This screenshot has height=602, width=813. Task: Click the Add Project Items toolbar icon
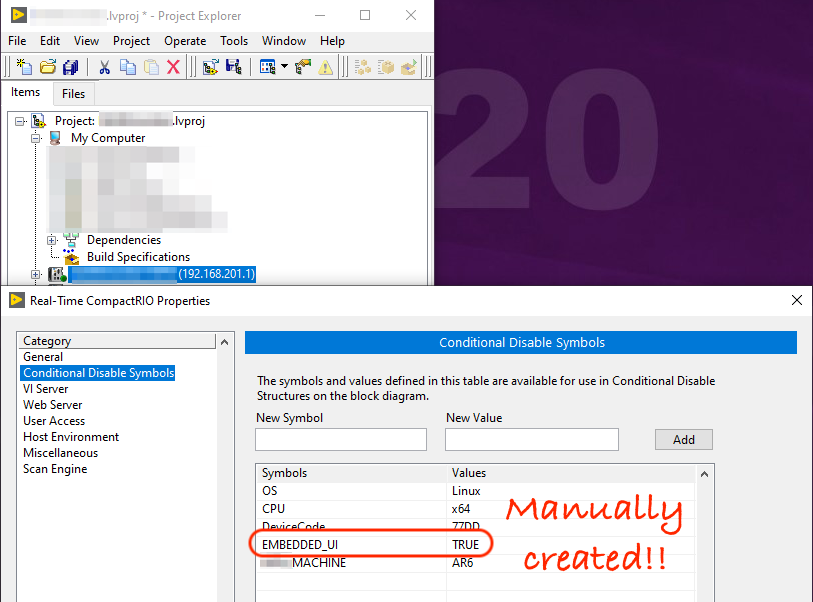tap(211, 67)
